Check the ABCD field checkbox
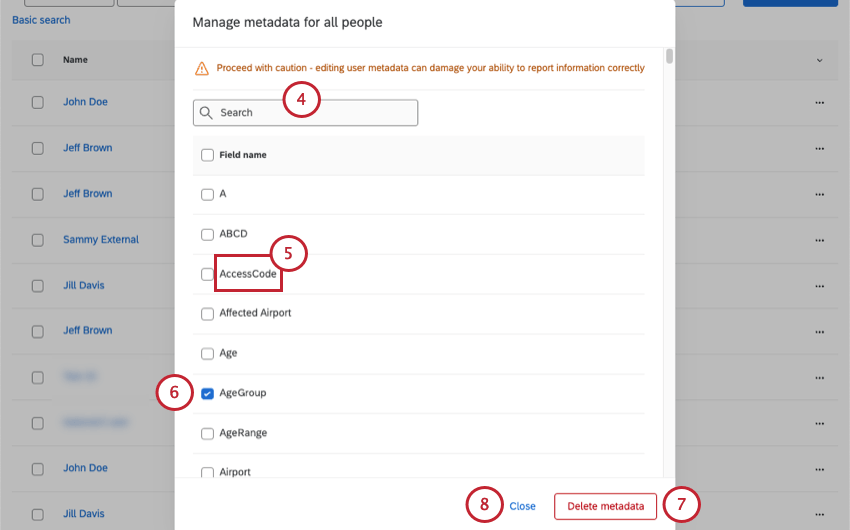The image size is (850, 530). 207,235
